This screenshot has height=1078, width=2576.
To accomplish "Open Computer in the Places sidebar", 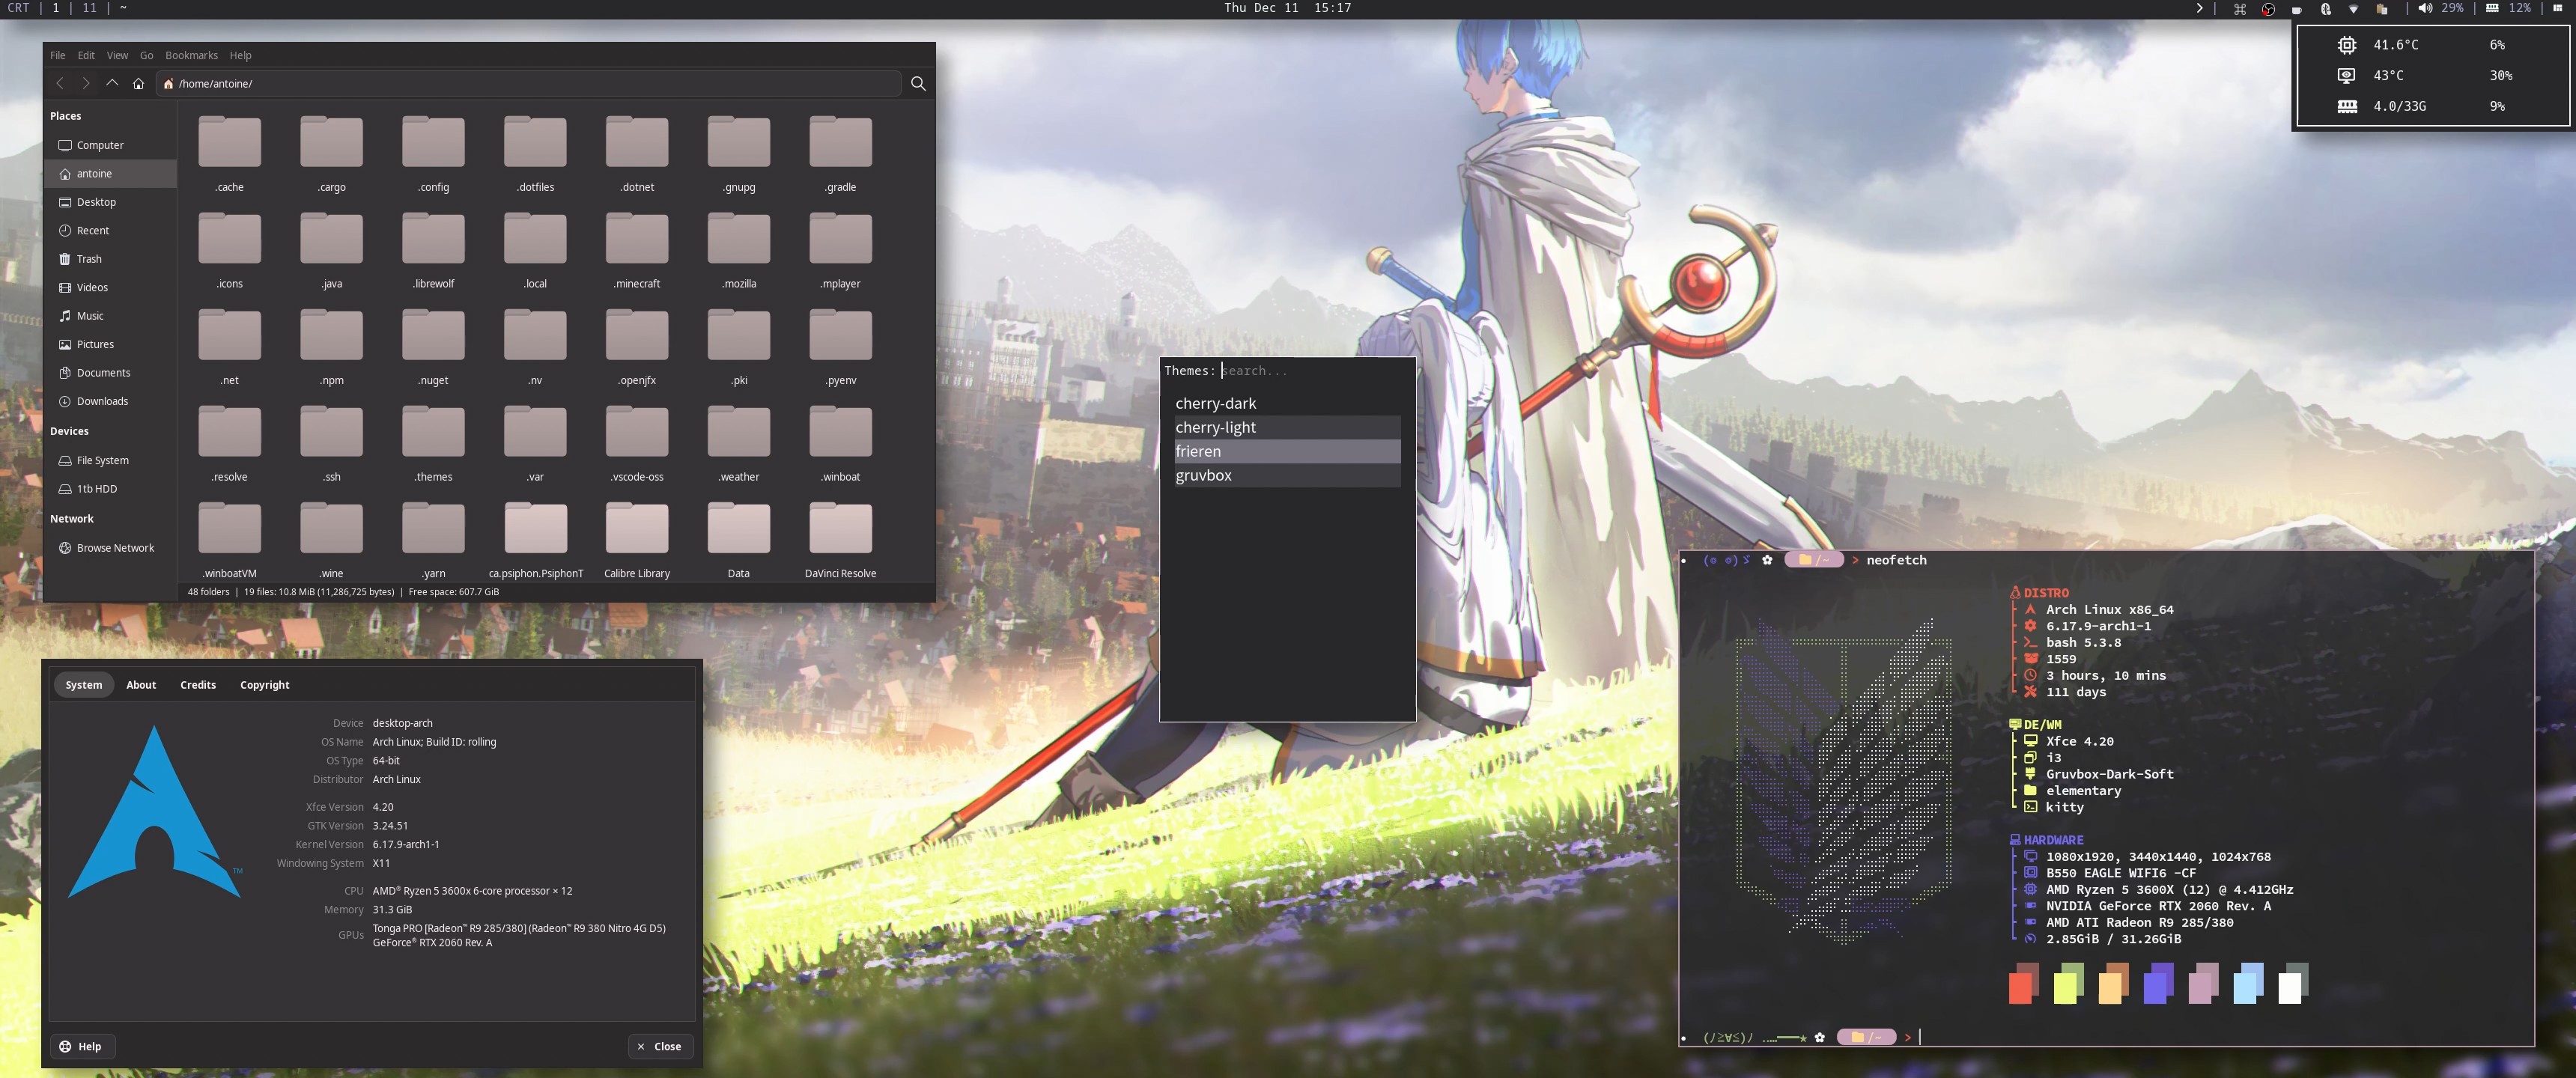I will coord(110,146).
